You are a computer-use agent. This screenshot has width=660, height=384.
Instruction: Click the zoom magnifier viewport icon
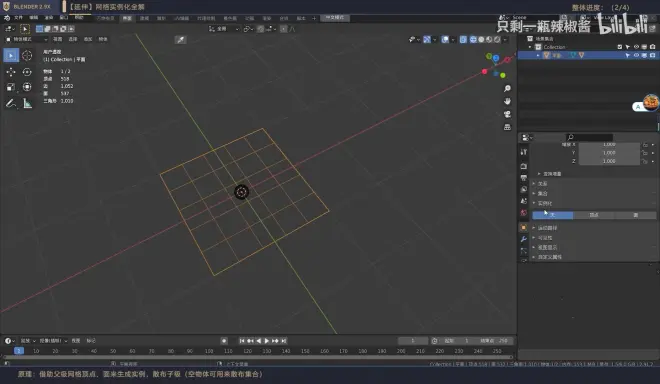[x=507, y=88]
